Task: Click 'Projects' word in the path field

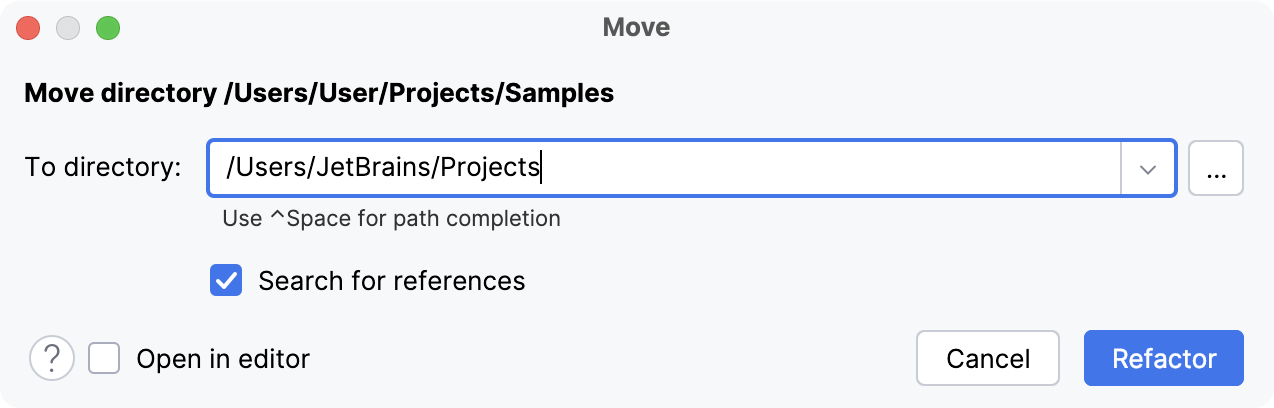Action: click(490, 168)
